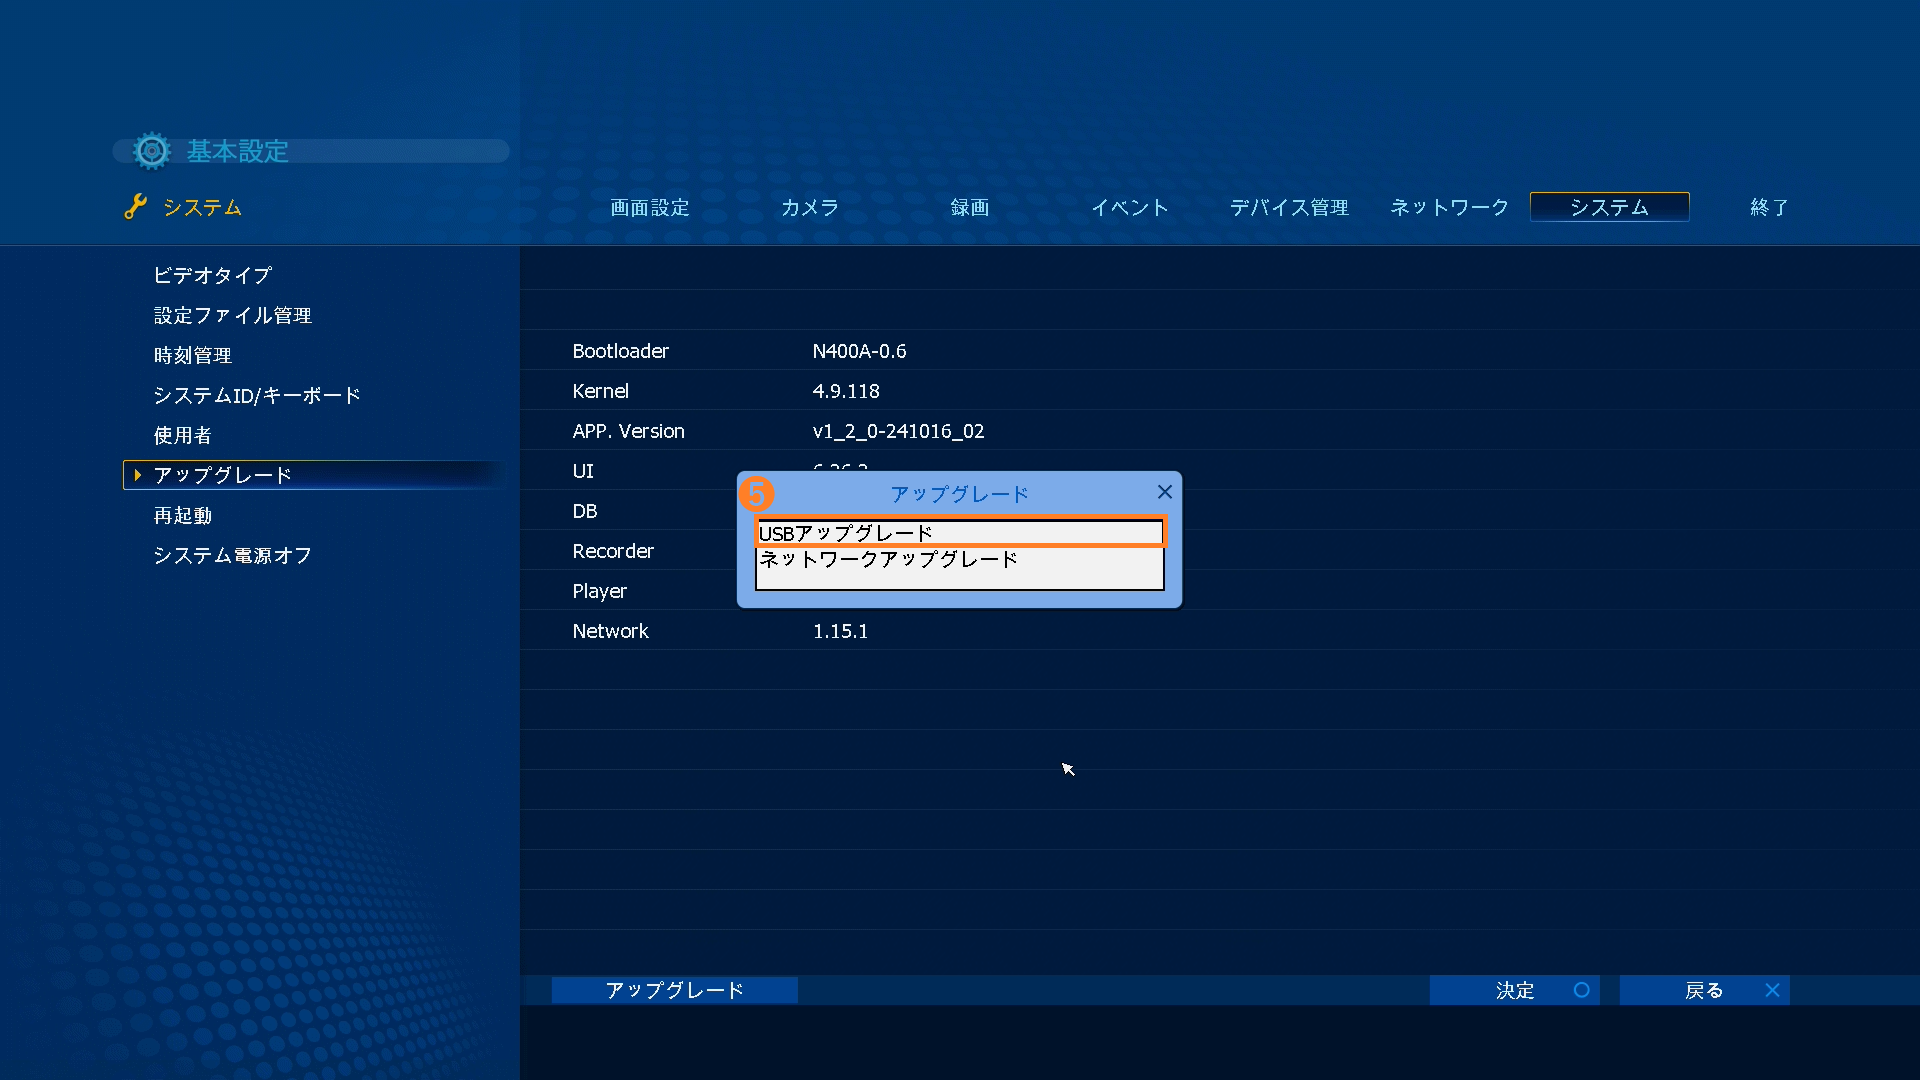Select 時刻管理 menu entry

tap(192, 355)
